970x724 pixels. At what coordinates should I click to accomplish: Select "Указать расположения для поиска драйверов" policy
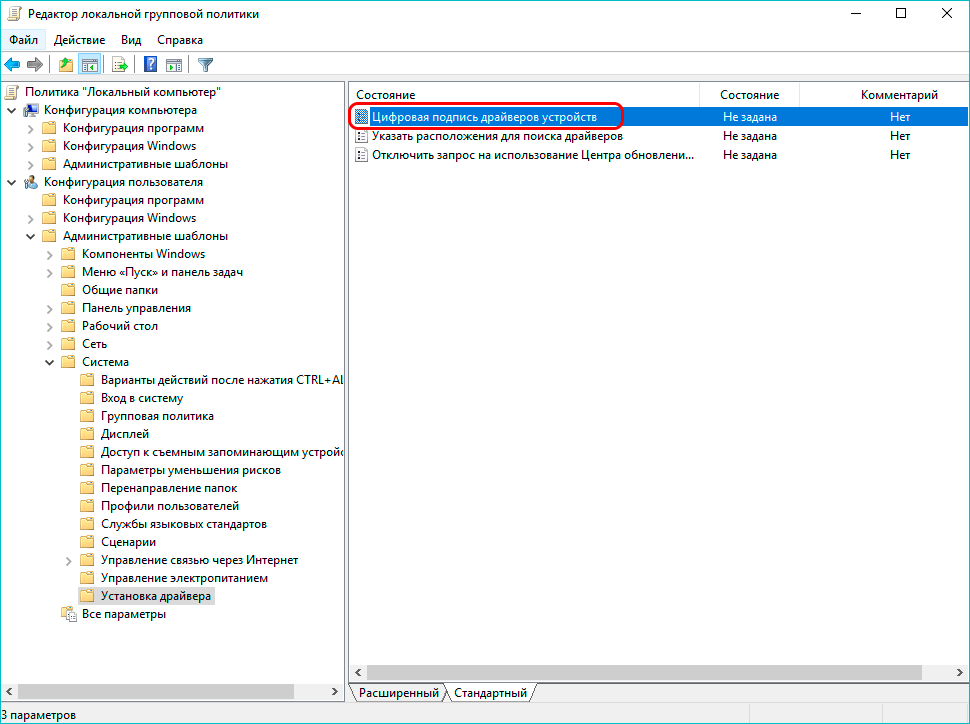pos(497,136)
